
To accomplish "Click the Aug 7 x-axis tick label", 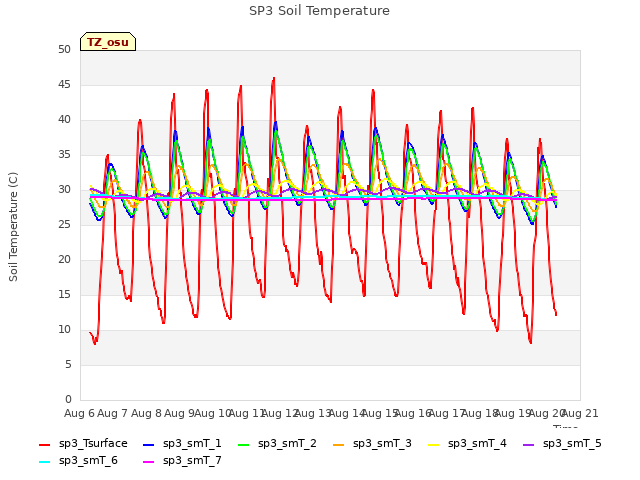I will tap(112, 413).
